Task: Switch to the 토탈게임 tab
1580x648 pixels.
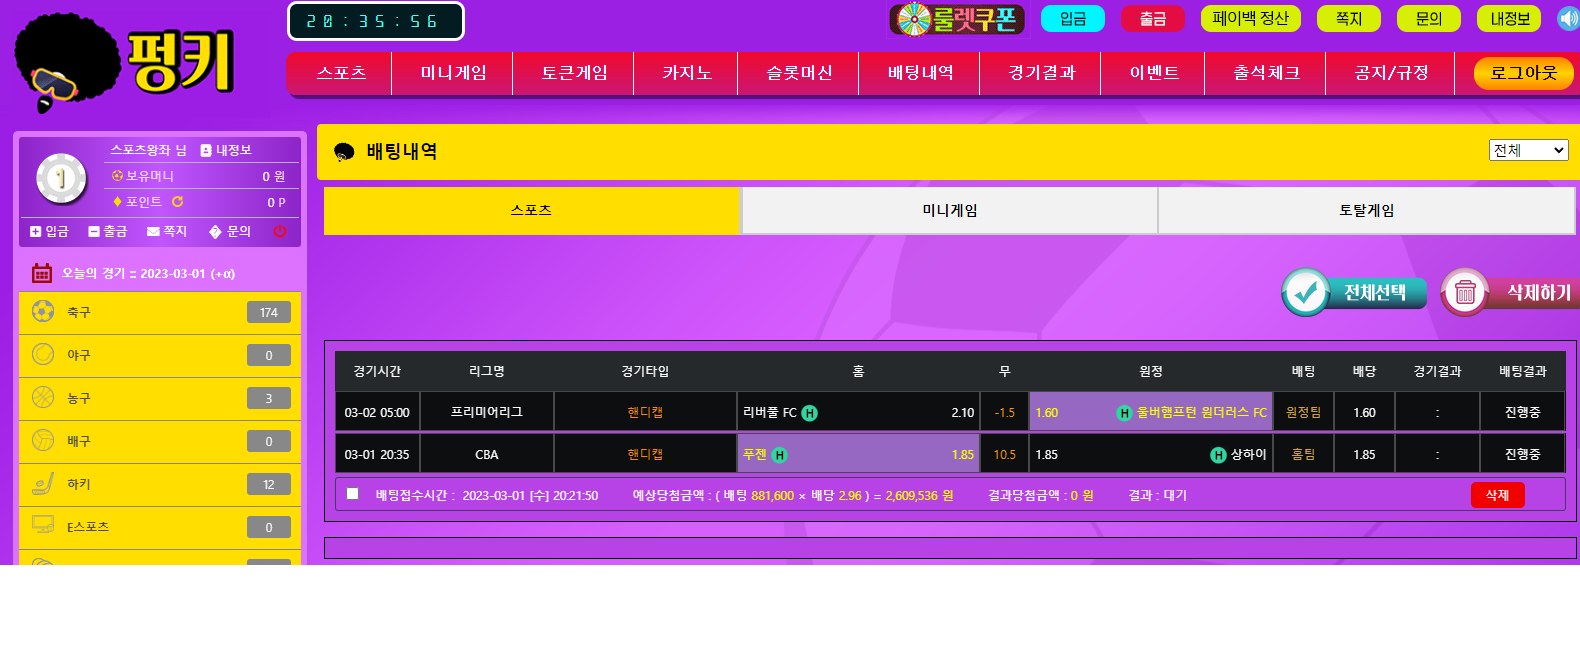Action: (x=1366, y=211)
